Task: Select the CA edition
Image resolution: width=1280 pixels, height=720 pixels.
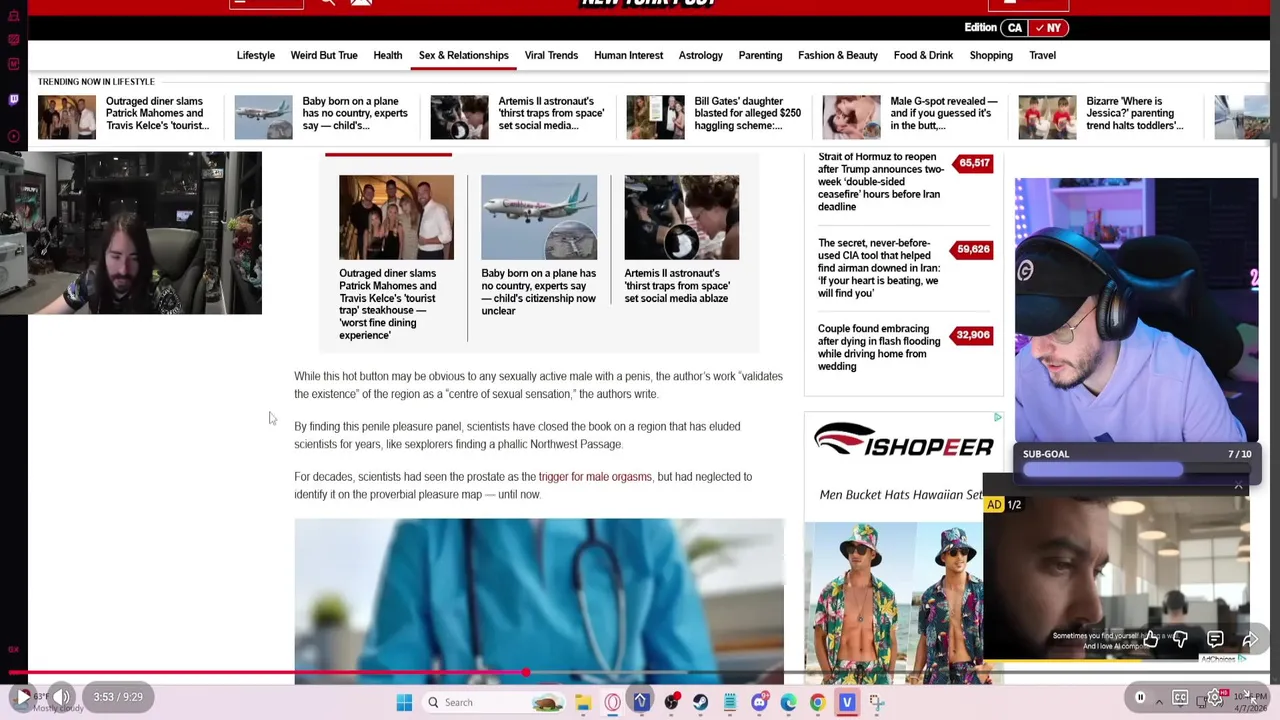Action: point(1015,28)
